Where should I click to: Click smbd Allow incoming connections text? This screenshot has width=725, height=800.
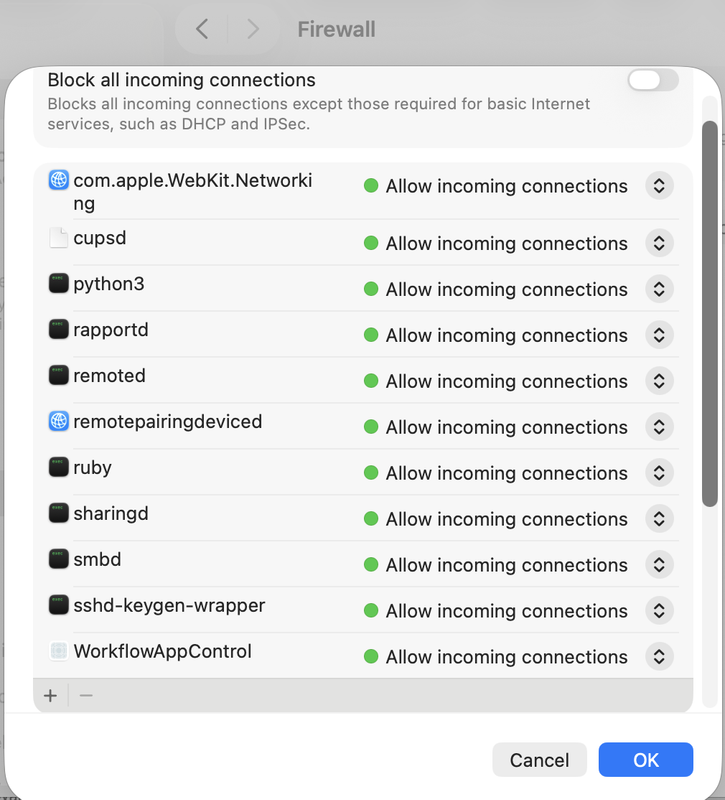pos(507,565)
